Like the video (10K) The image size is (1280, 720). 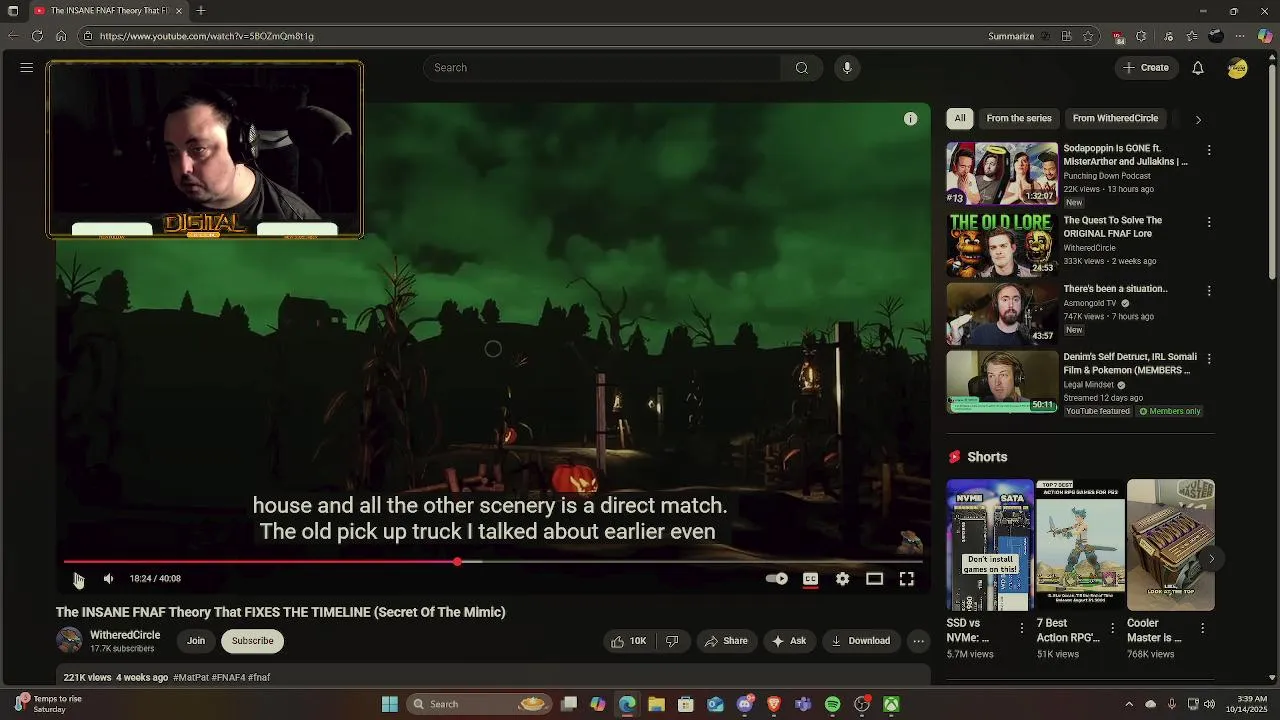(x=629, y=641)
